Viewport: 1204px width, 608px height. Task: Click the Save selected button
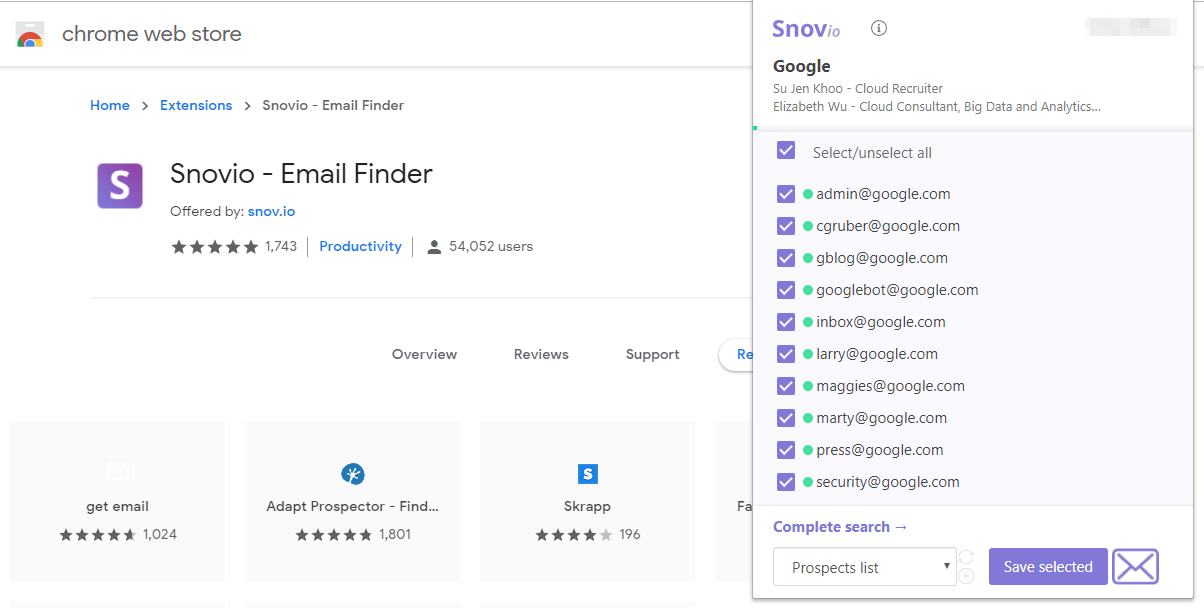1048,567
